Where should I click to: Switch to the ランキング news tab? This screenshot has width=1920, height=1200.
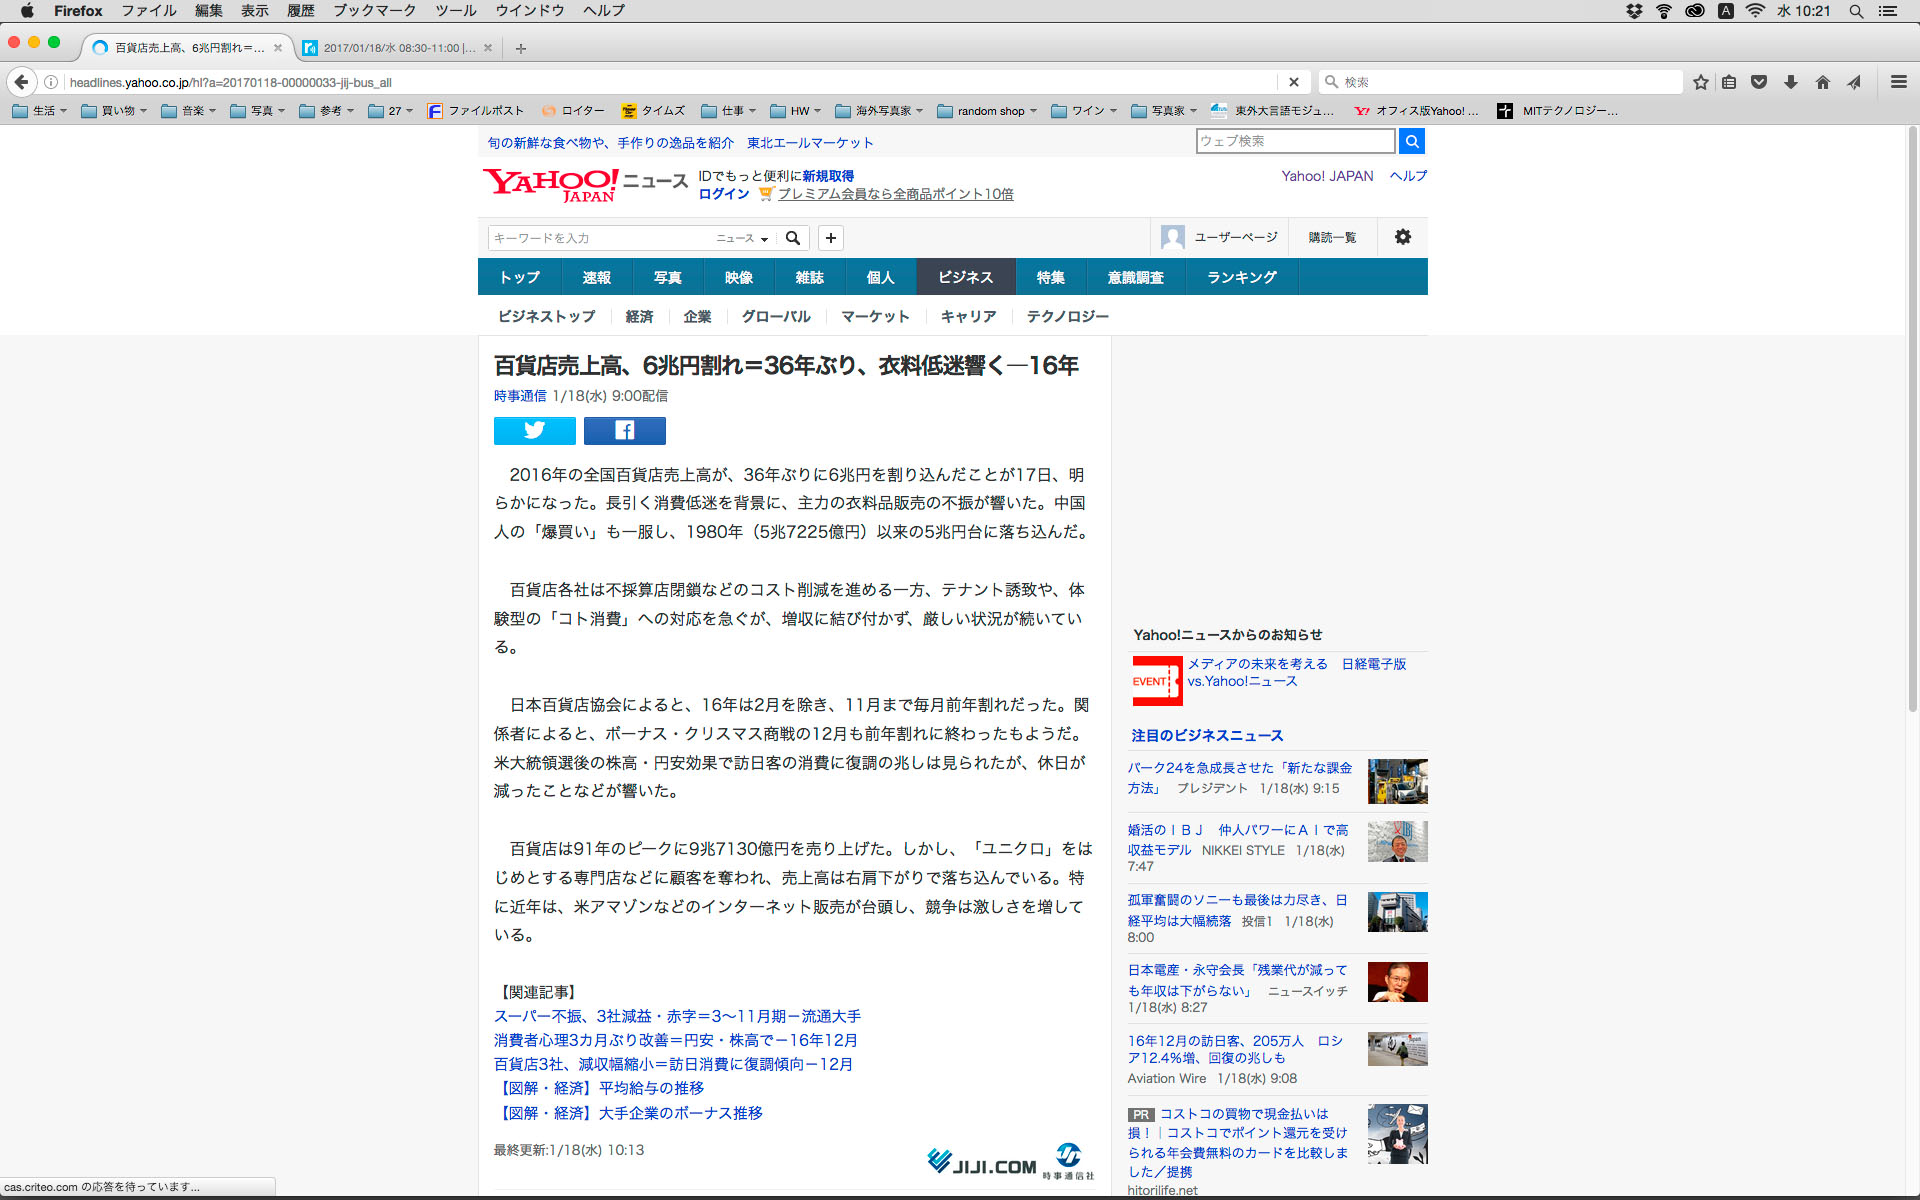click(x=1241, y=277)
